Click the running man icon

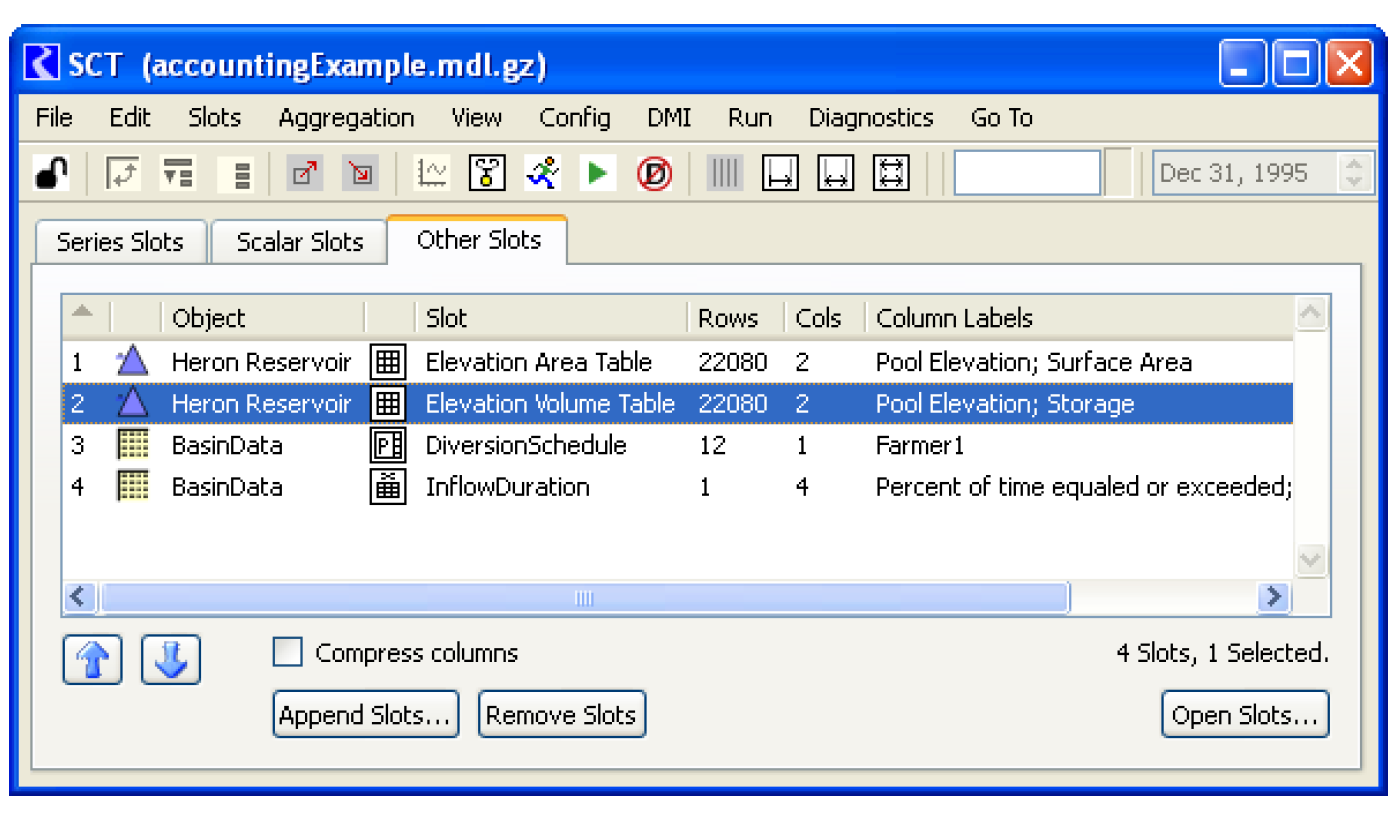(x=543, y=174)
